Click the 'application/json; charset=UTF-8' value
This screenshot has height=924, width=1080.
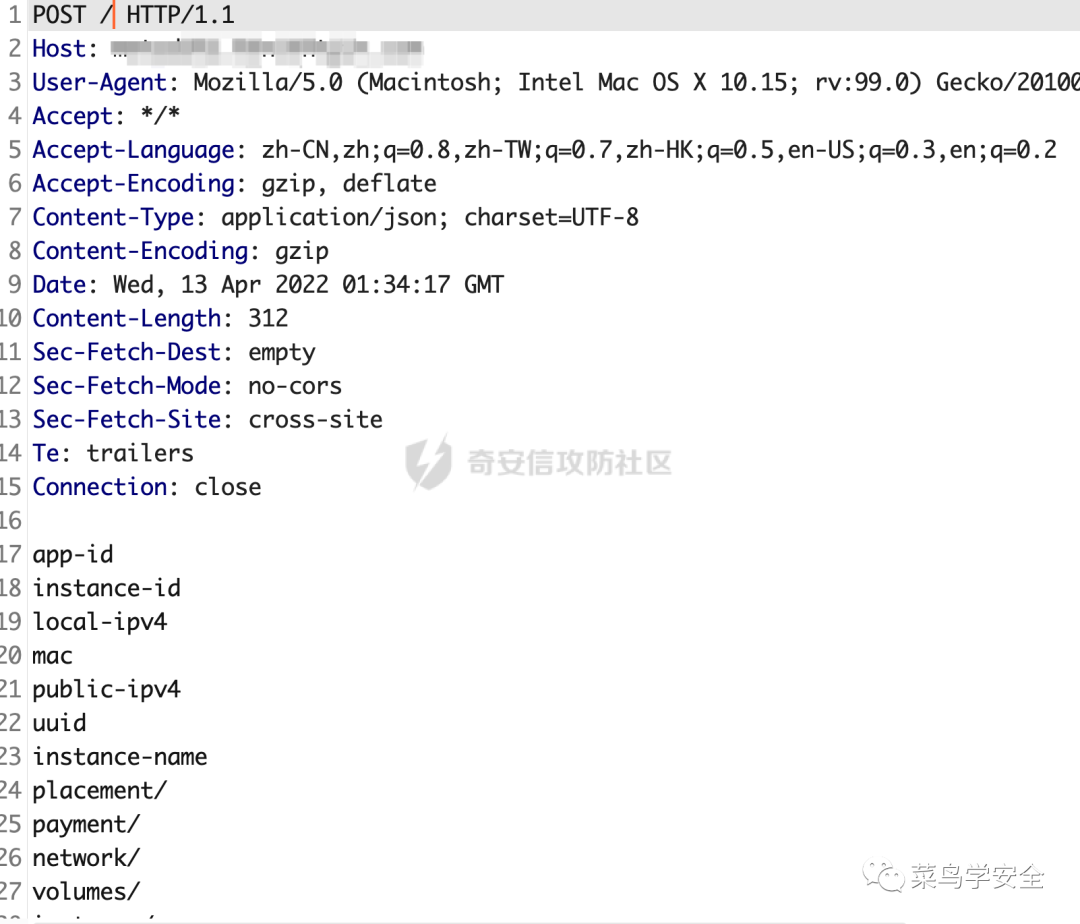point(430,218)
